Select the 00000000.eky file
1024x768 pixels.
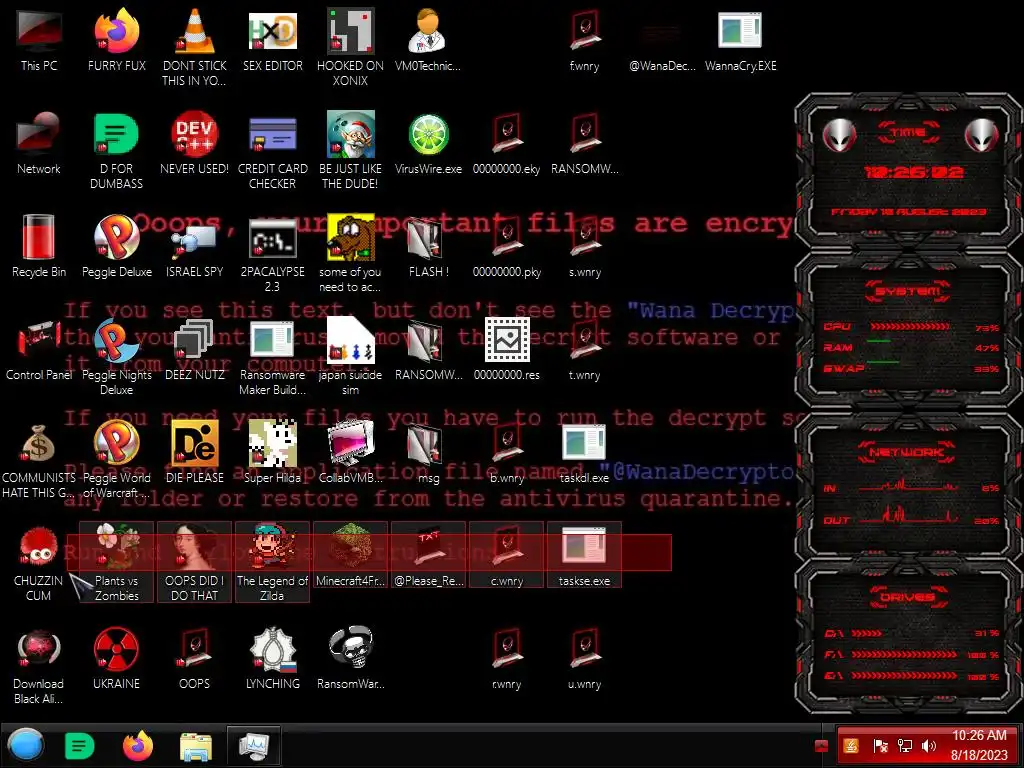(506, 144)
